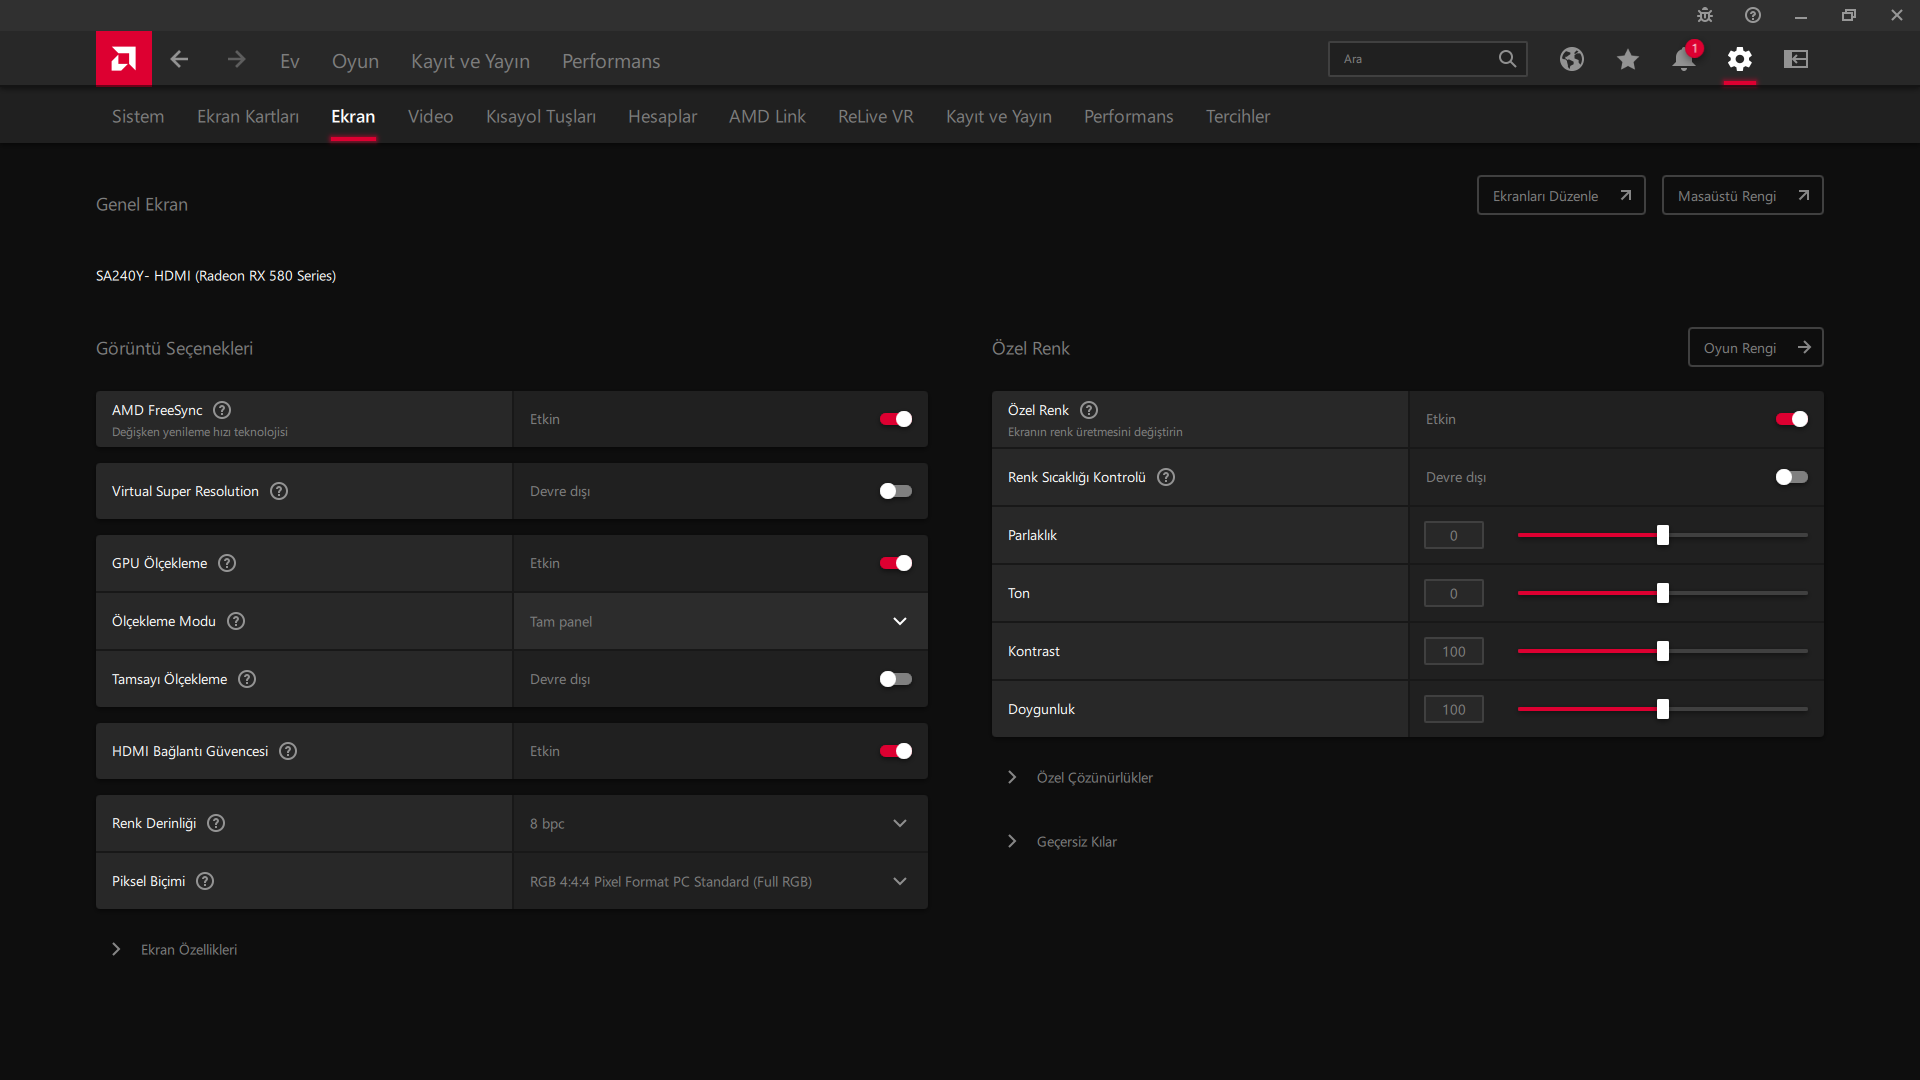Open the bug report icon

[1705, 15]
